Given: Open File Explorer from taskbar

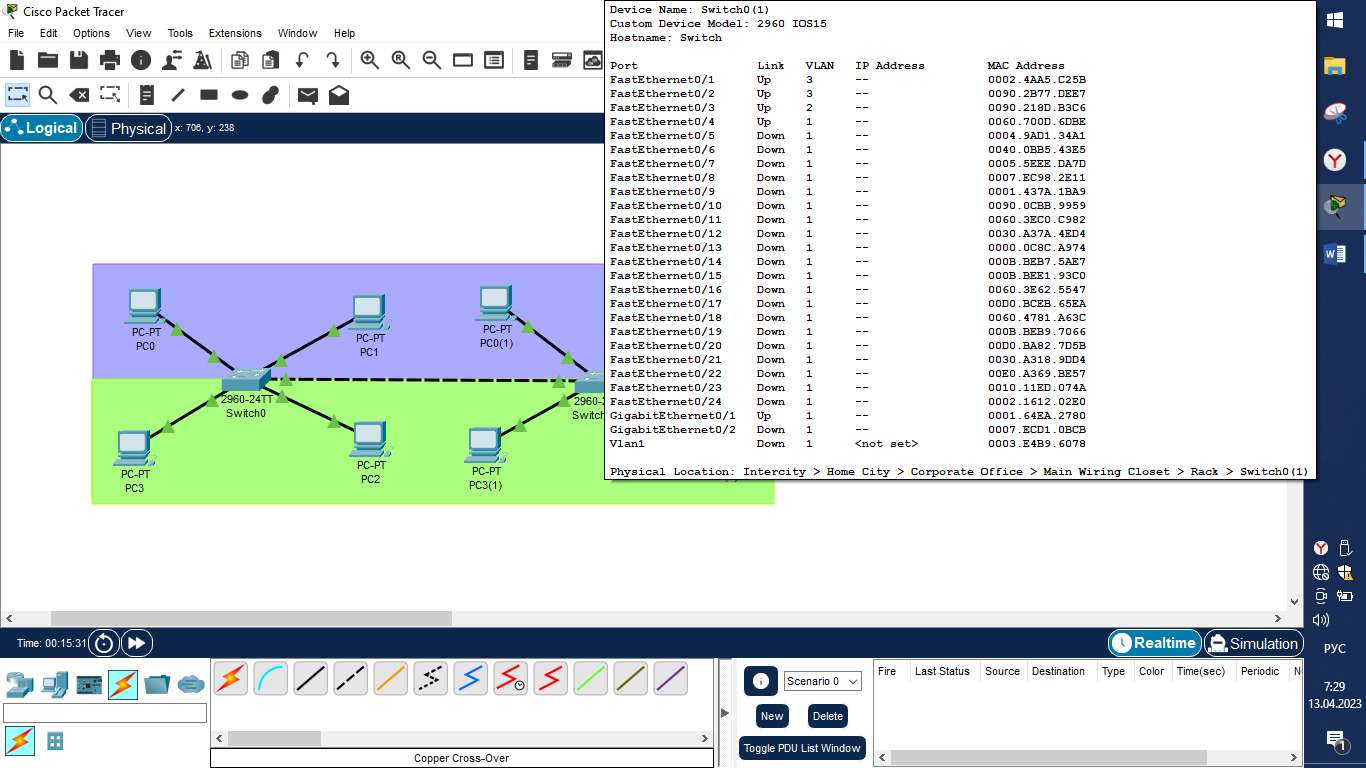Looking at the screenshot, I should pyautogui.click(x=1335, y=66).
